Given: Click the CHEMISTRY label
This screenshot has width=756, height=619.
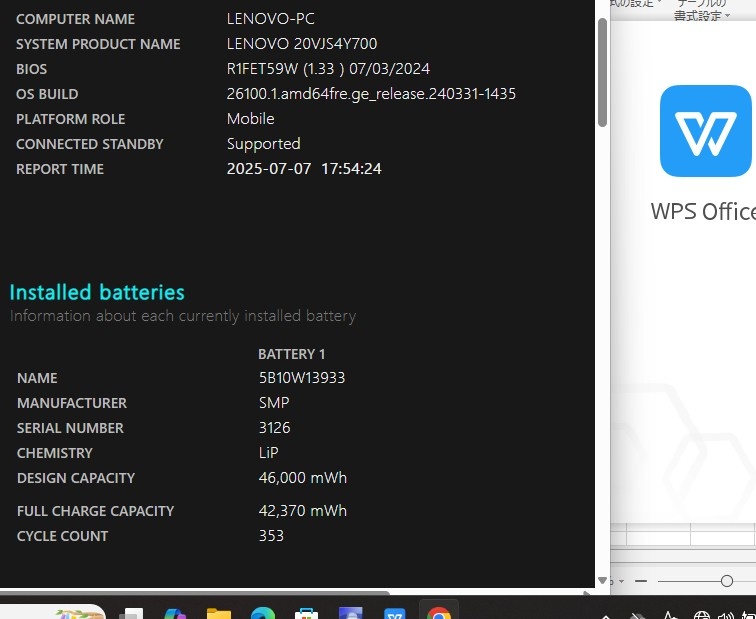Looking at the screenshot, I should pyautogui.click(x=54, y=453).
